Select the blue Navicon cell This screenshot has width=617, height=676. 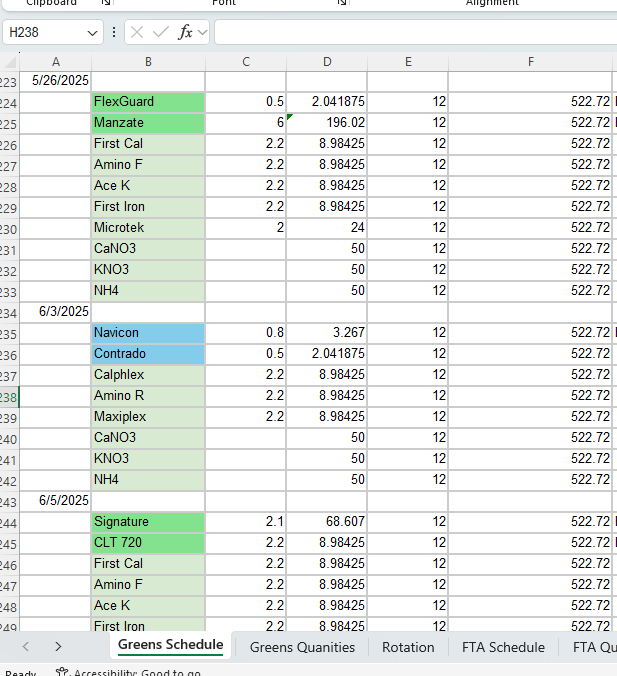coord(147,332)
